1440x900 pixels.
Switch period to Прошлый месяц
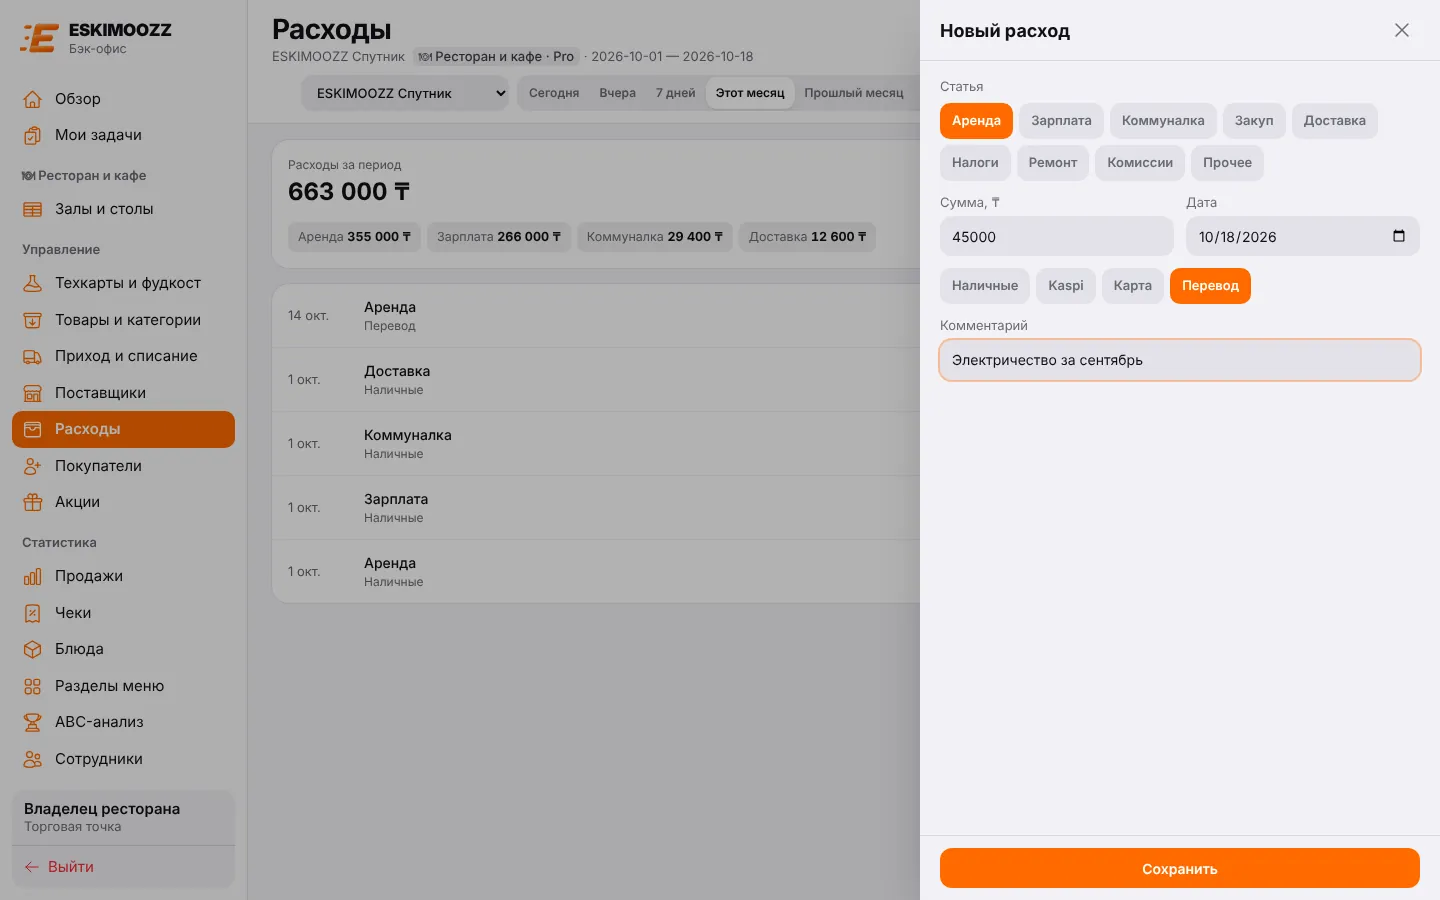[x=854, y=93]
